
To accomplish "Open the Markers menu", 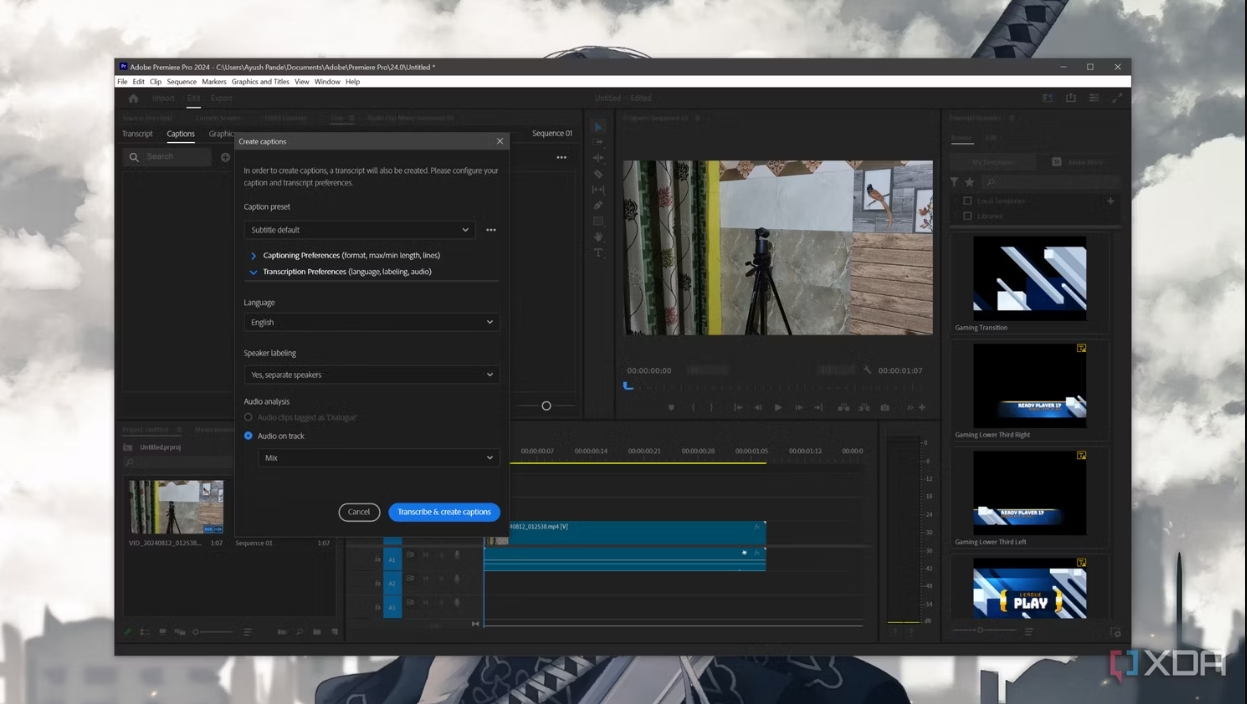I will [214, 82].
